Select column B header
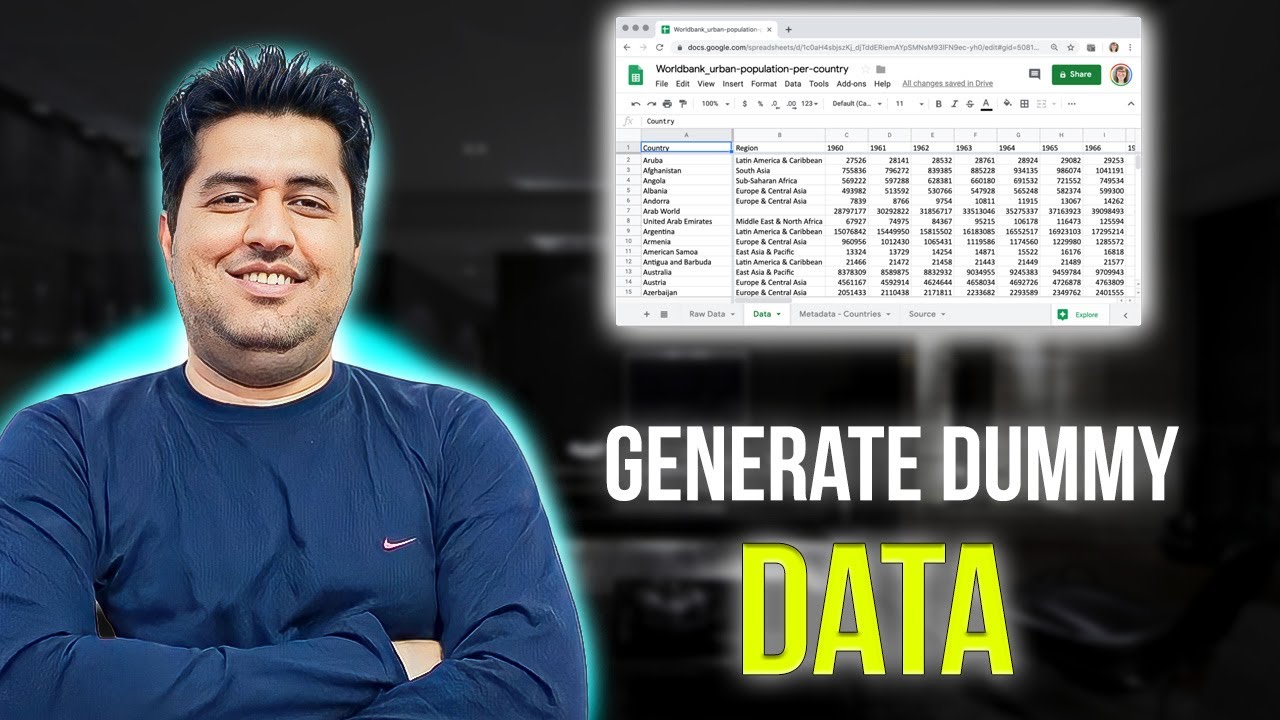This screenshot has width=1280, height=720. pos(779,135)
